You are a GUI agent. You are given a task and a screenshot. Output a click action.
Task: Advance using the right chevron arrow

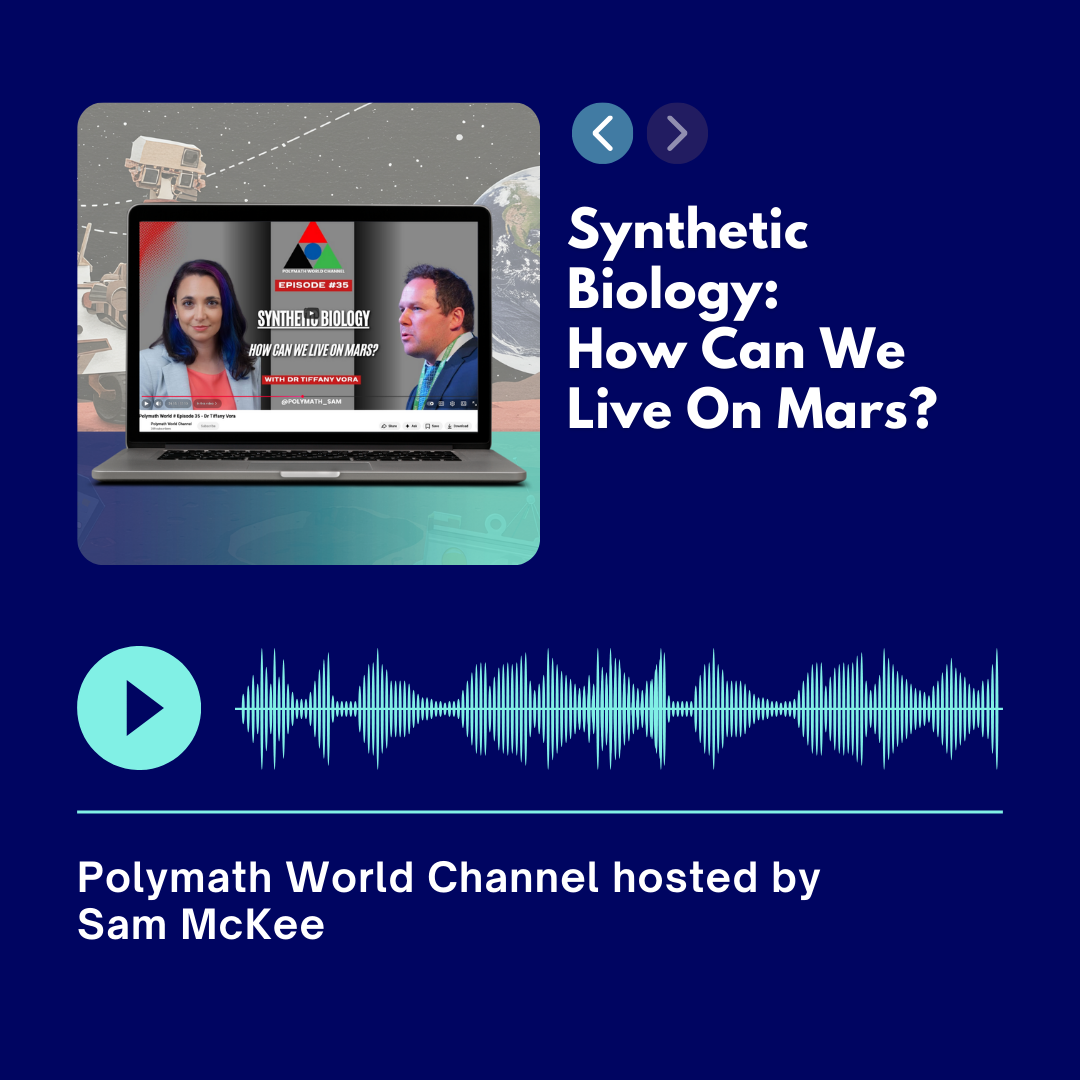[x=677, y=133]
